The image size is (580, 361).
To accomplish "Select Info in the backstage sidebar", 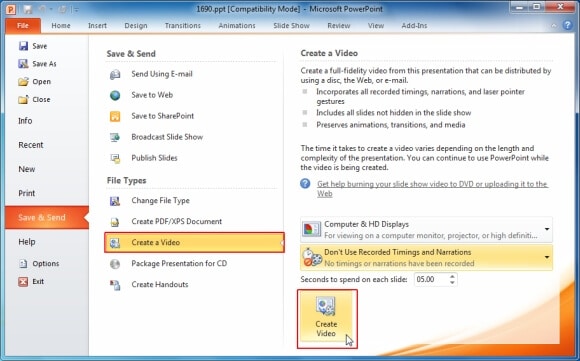I will point(25,121).
